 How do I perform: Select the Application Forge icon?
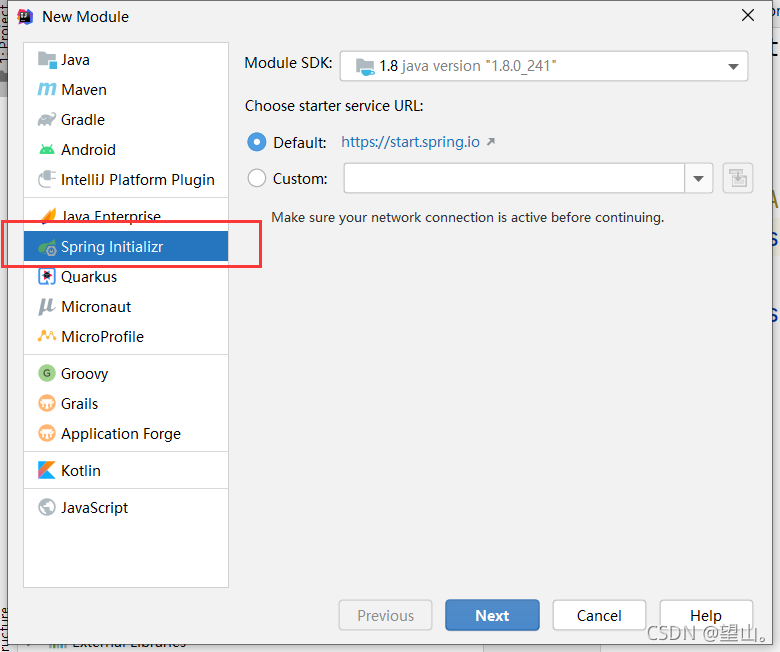[x=47, y=433]
